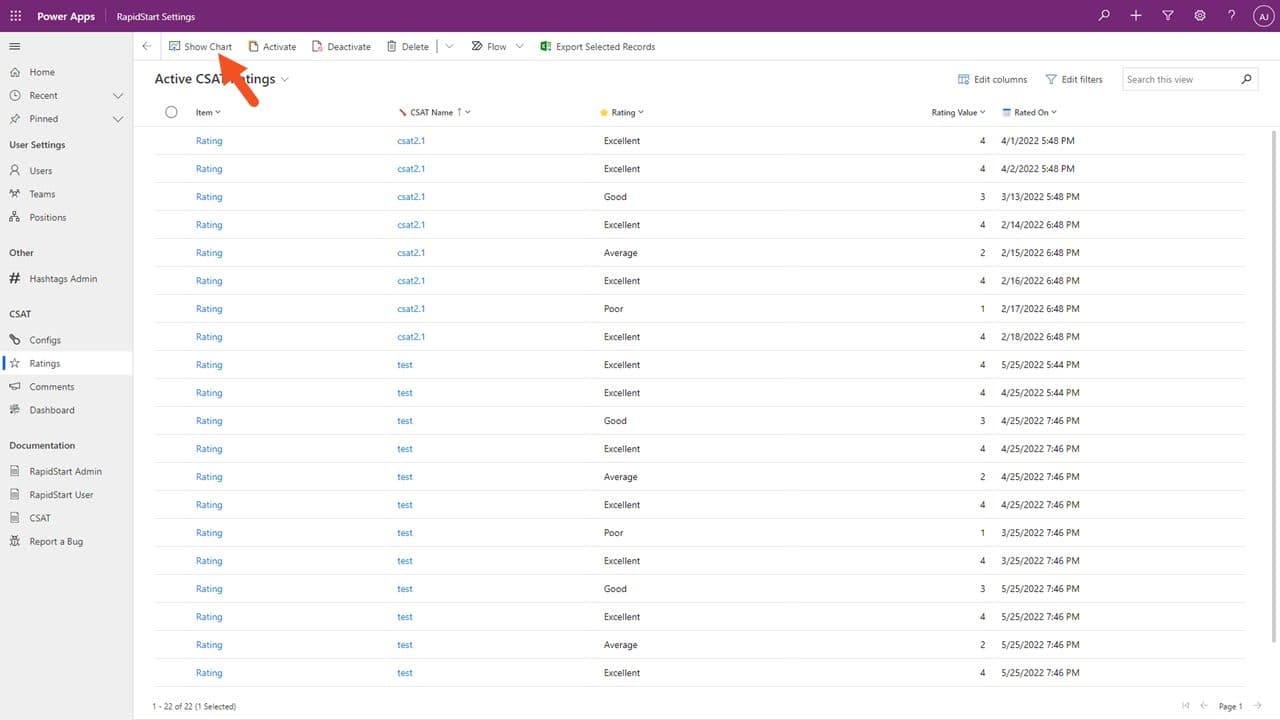Open the Flow dropdown chevron
The width and height of the screenshot is (1280, 720).
[x=519, y=46]
